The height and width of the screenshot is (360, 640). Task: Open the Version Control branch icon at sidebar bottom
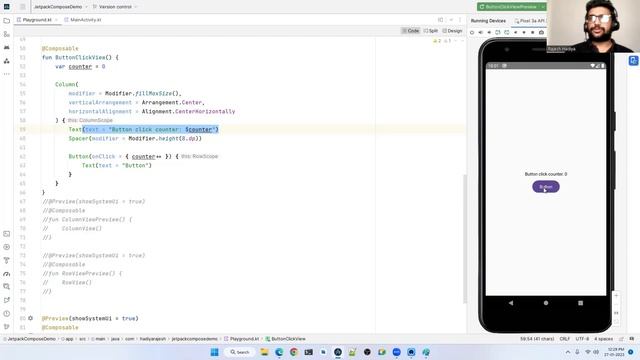(7, 327)
